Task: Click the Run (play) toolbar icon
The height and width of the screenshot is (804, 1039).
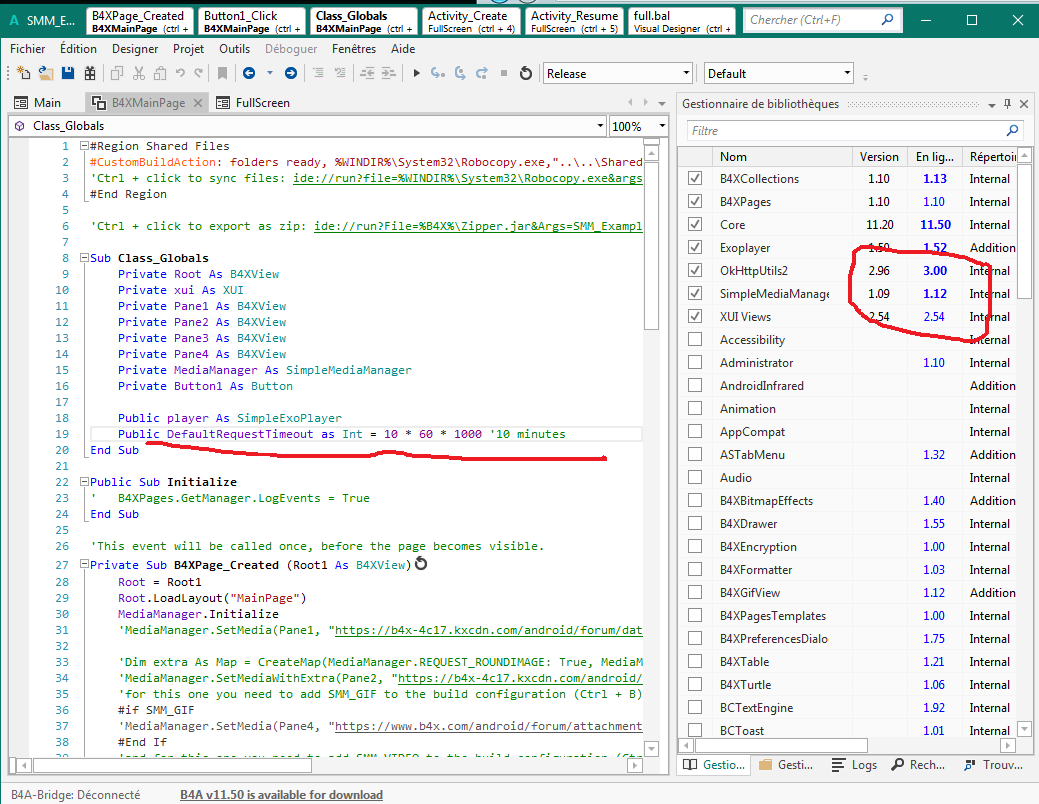Action: [x=416, y=73]
